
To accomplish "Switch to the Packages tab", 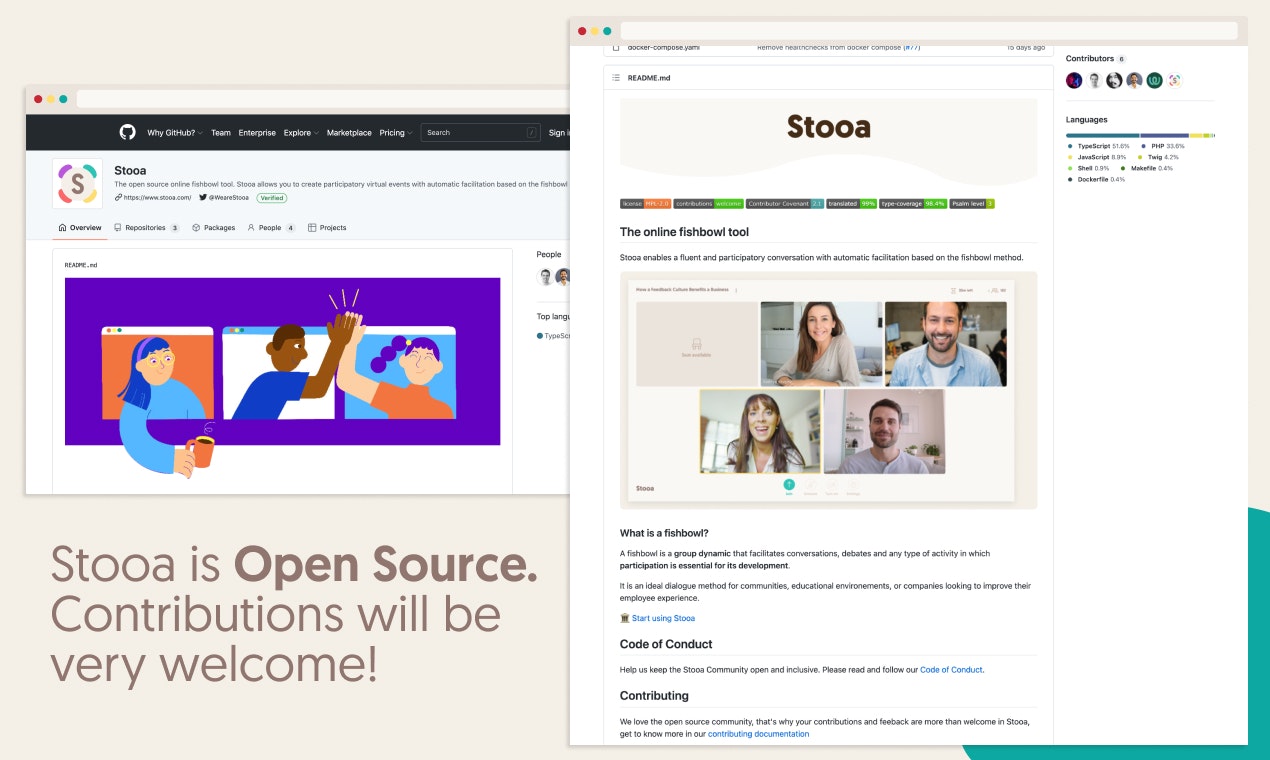I will (214, 228).
